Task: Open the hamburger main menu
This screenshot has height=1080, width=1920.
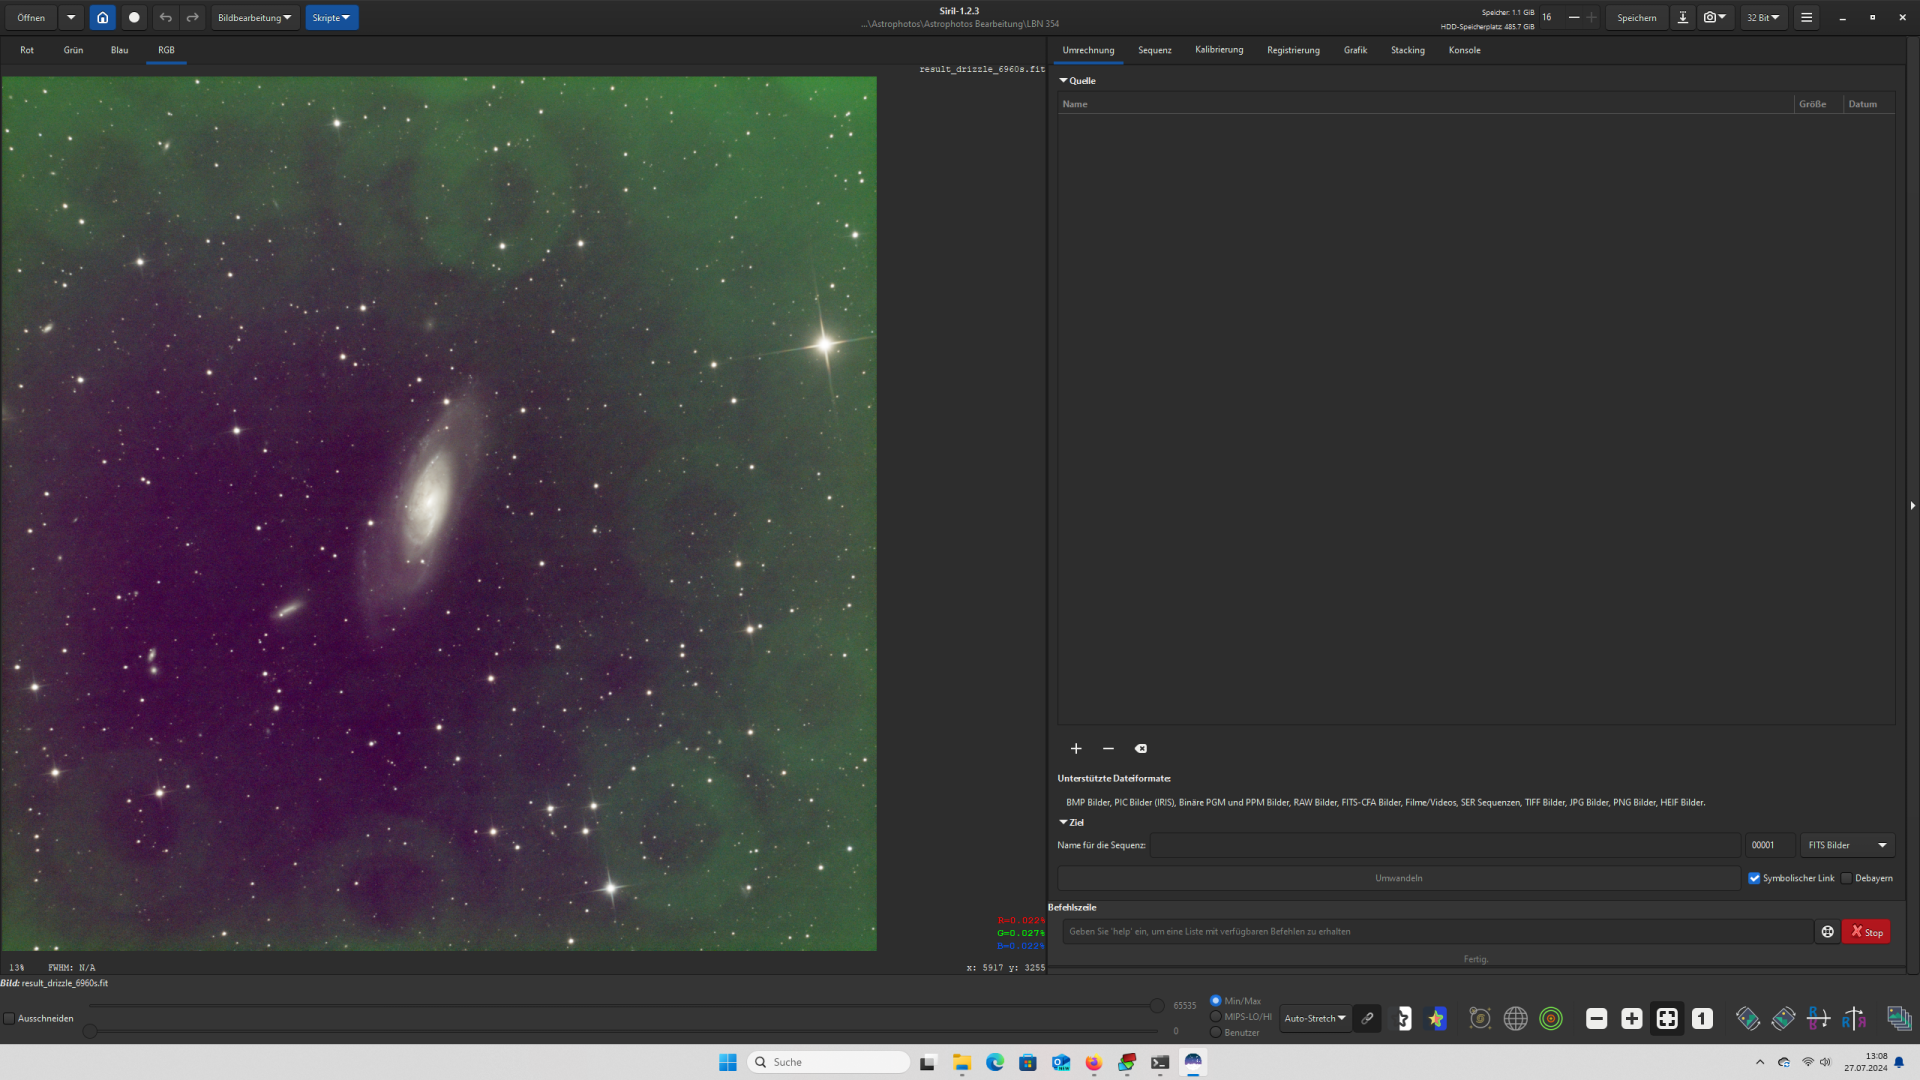Action: point(1806,17)
